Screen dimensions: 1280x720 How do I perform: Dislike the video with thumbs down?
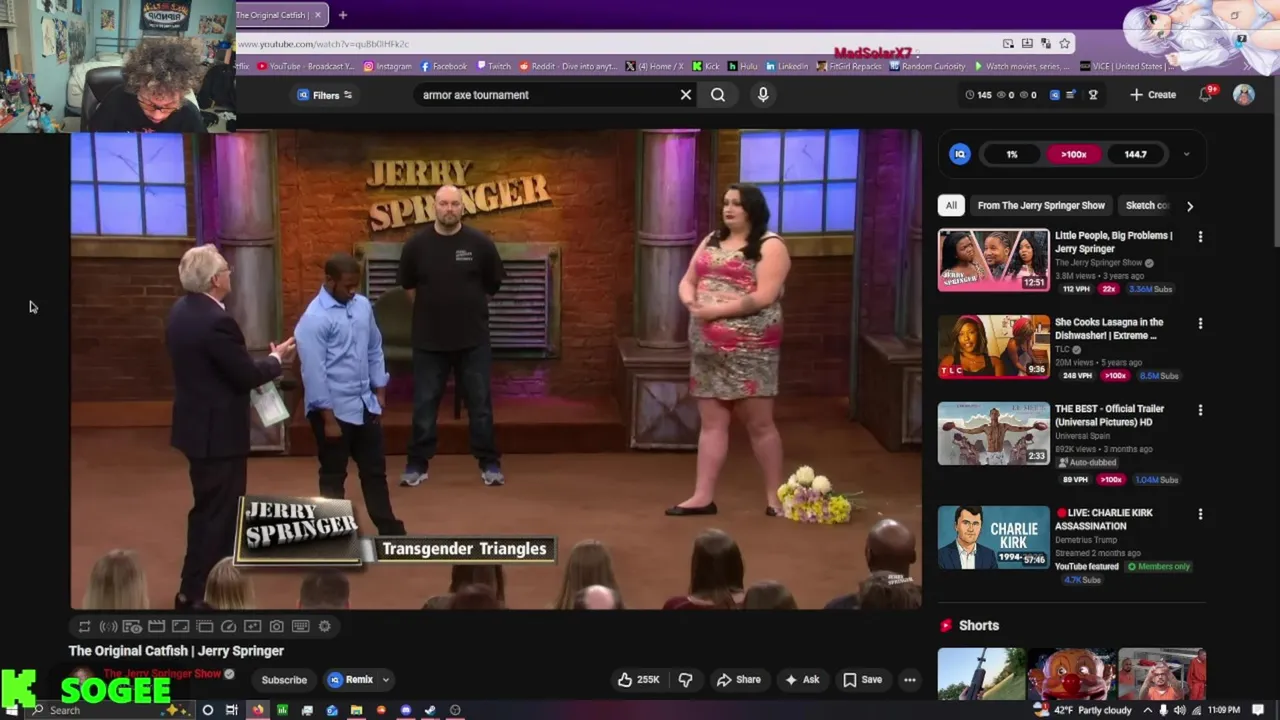[685, 680]
